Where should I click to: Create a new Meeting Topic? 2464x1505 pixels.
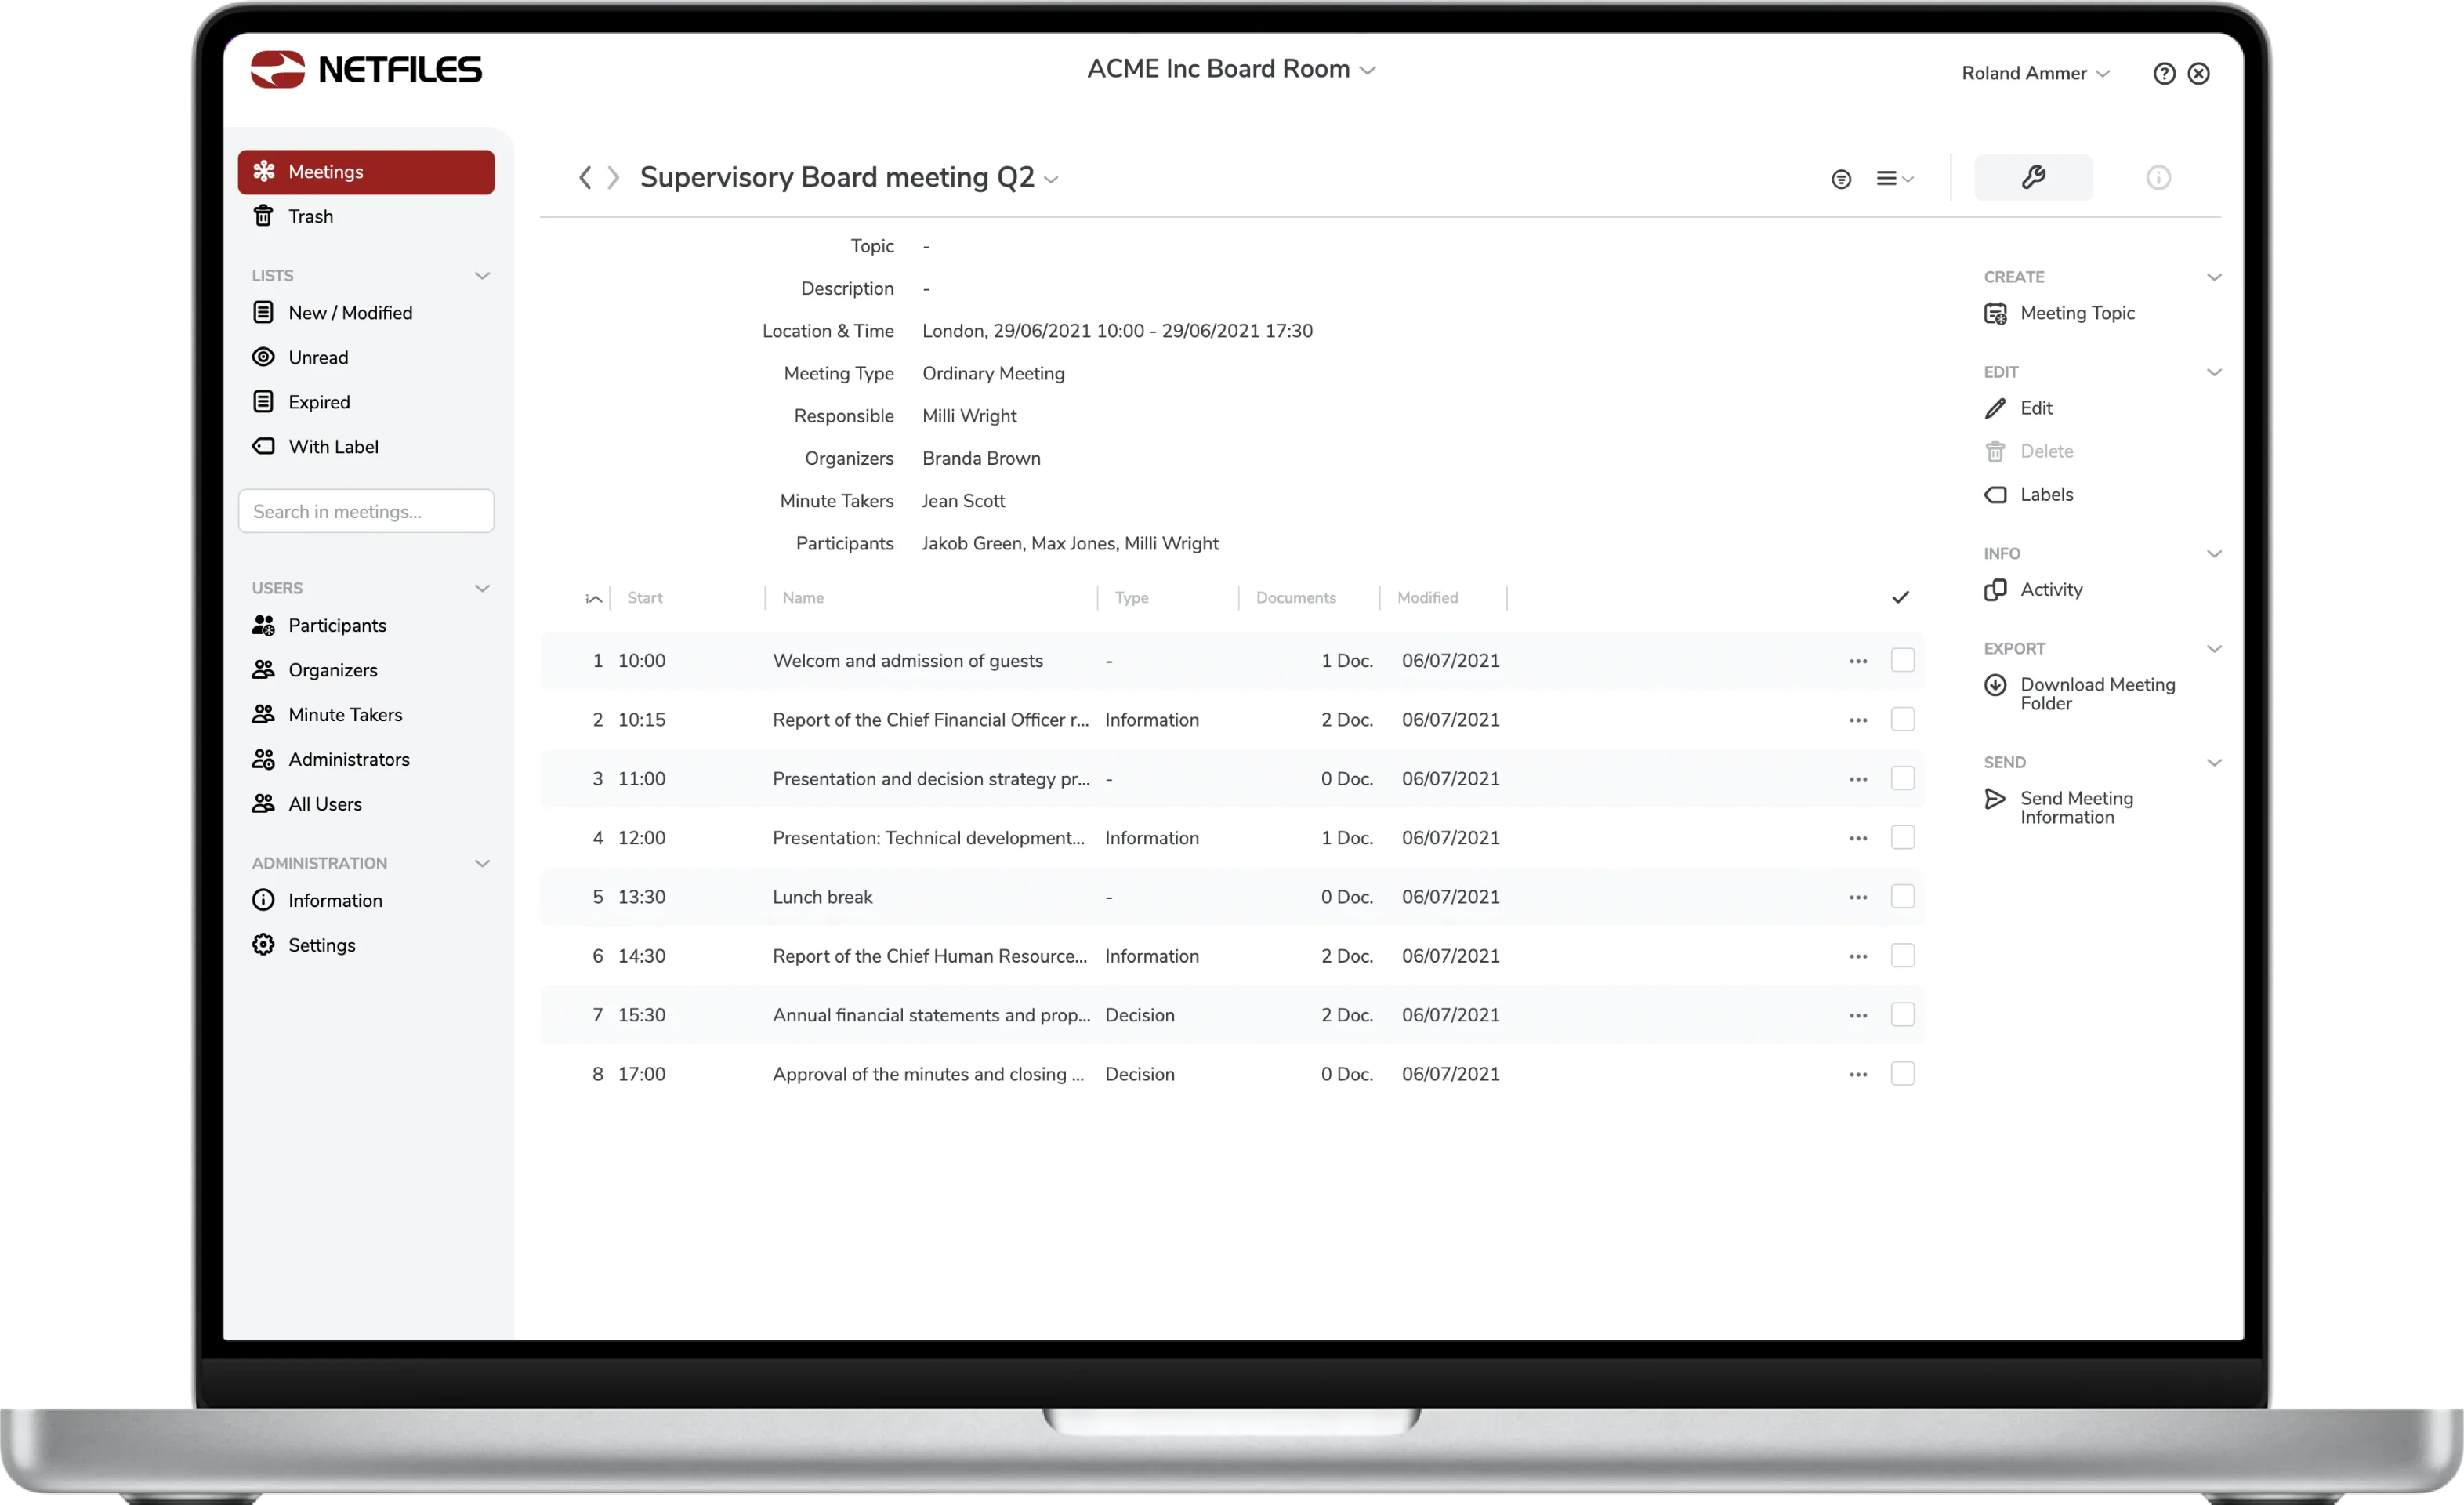[2059, 313]
